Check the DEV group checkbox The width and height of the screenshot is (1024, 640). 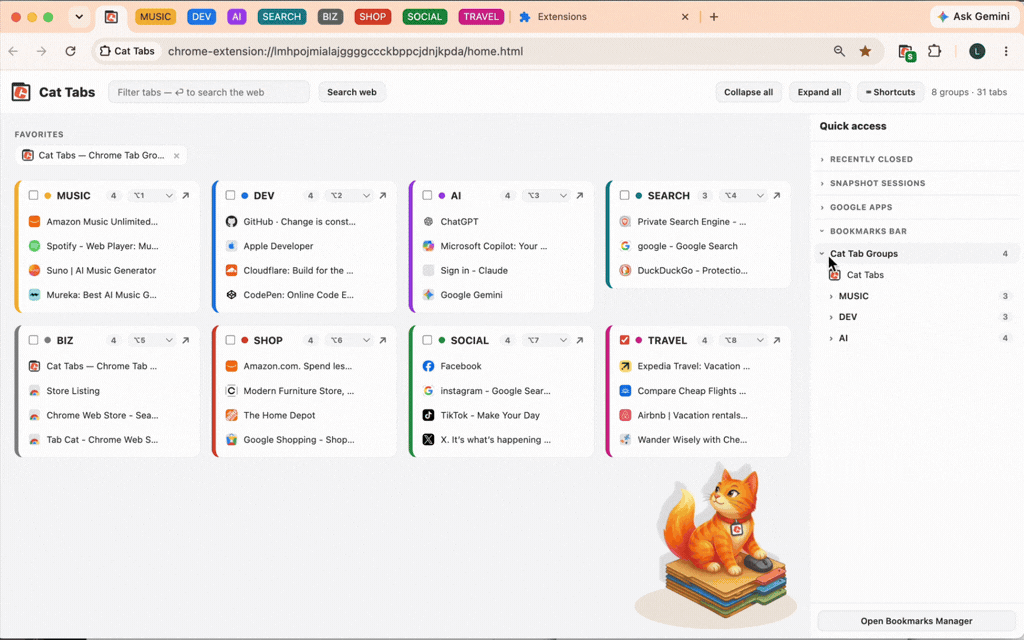tap(230, 195)
